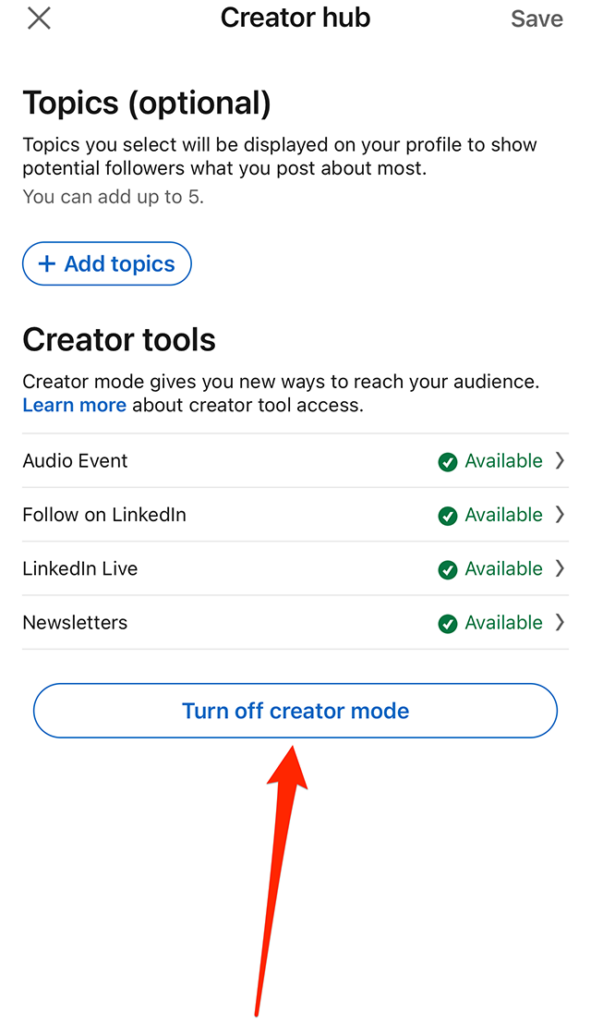Screen dimensions: 591x1024
Task: Click the green checkmark beside Newsletters
Action: pyautogui.click(x=449, y=622)
